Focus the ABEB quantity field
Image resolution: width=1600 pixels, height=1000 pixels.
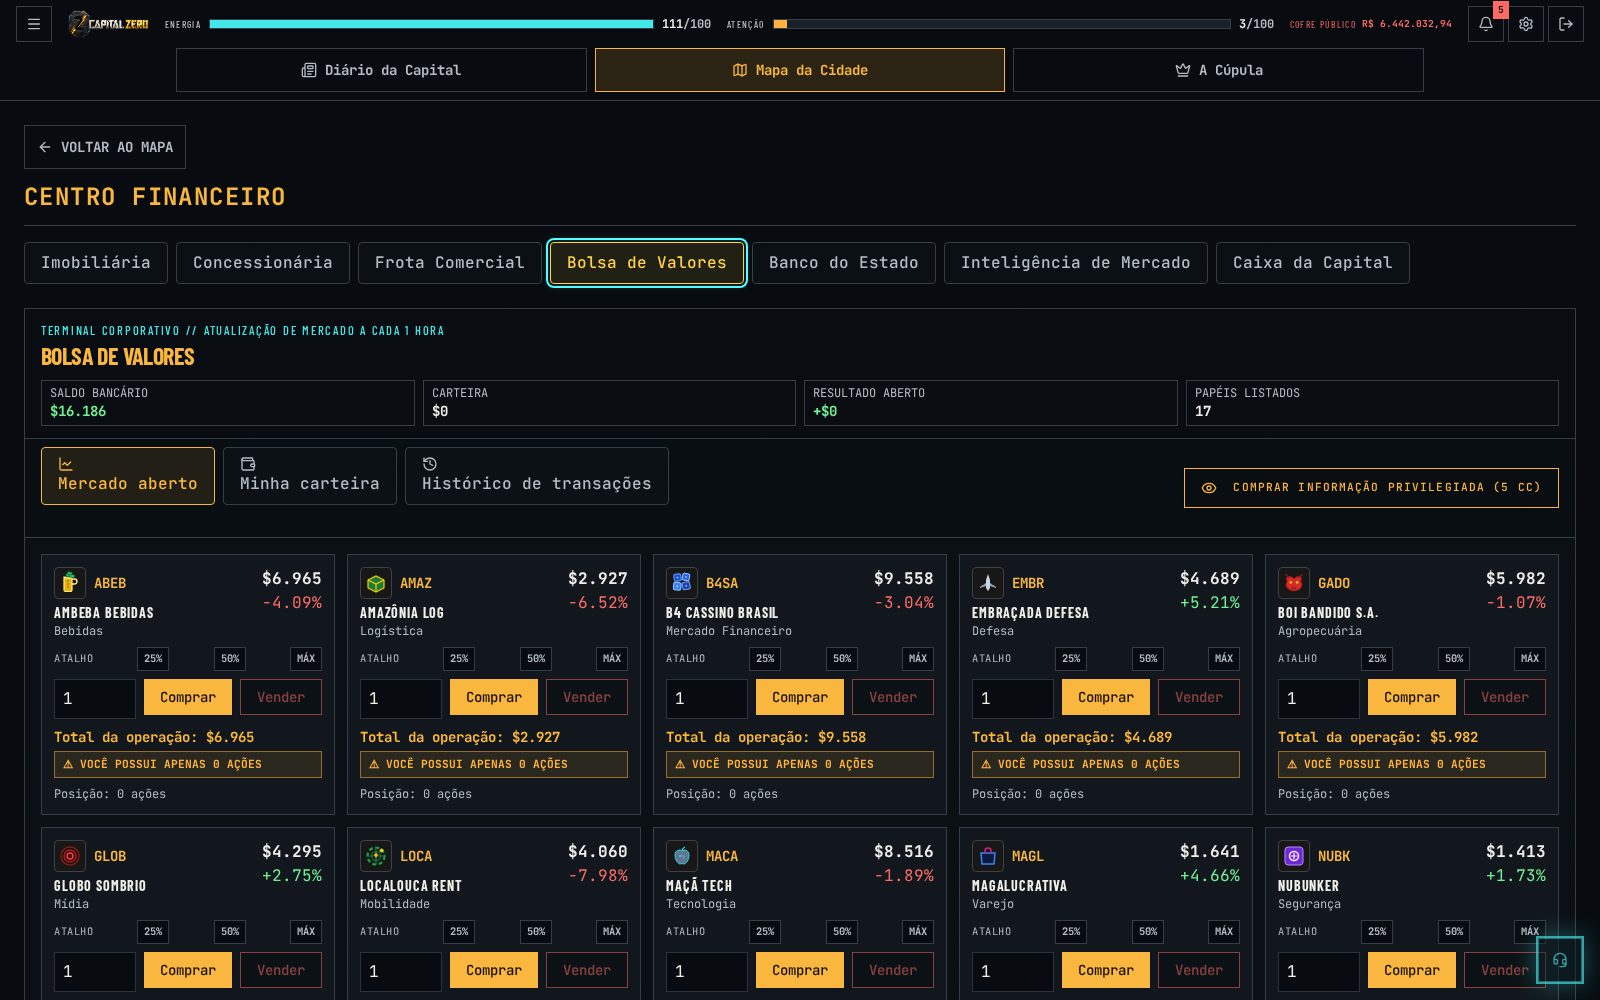click(95, 698)
